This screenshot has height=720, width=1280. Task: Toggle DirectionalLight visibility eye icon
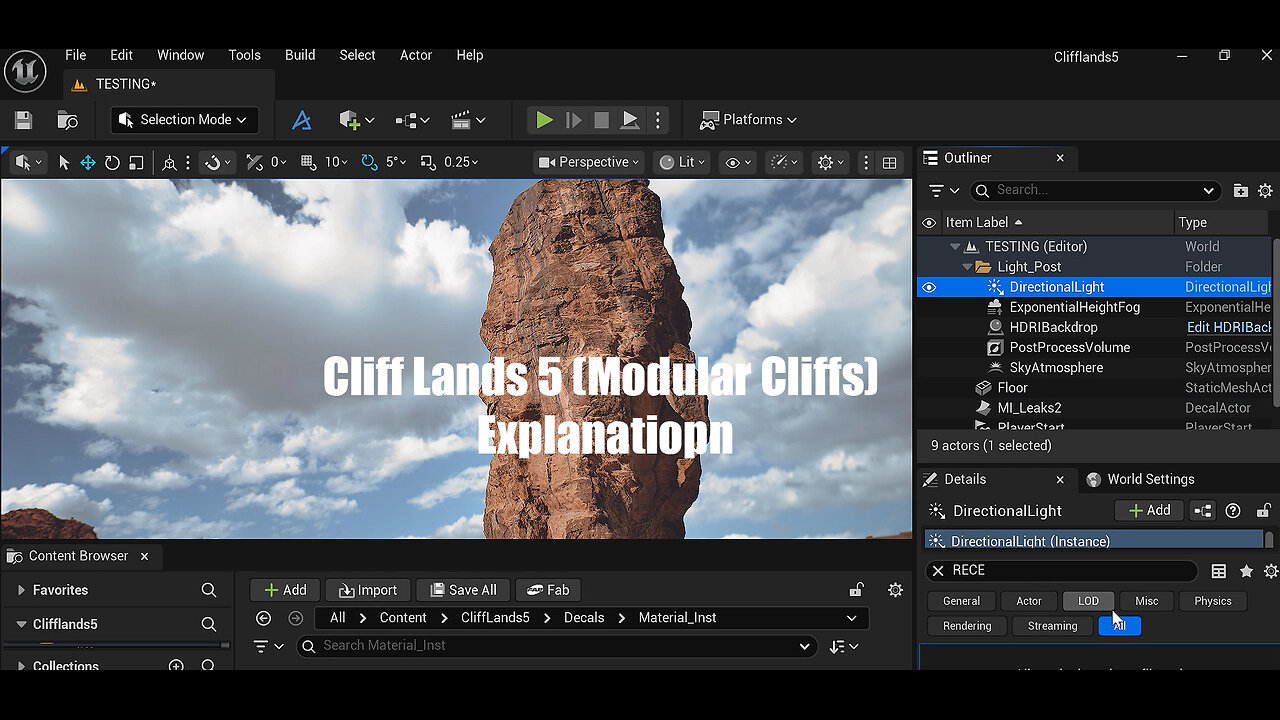pyautogui.click(x=929, y=287)
